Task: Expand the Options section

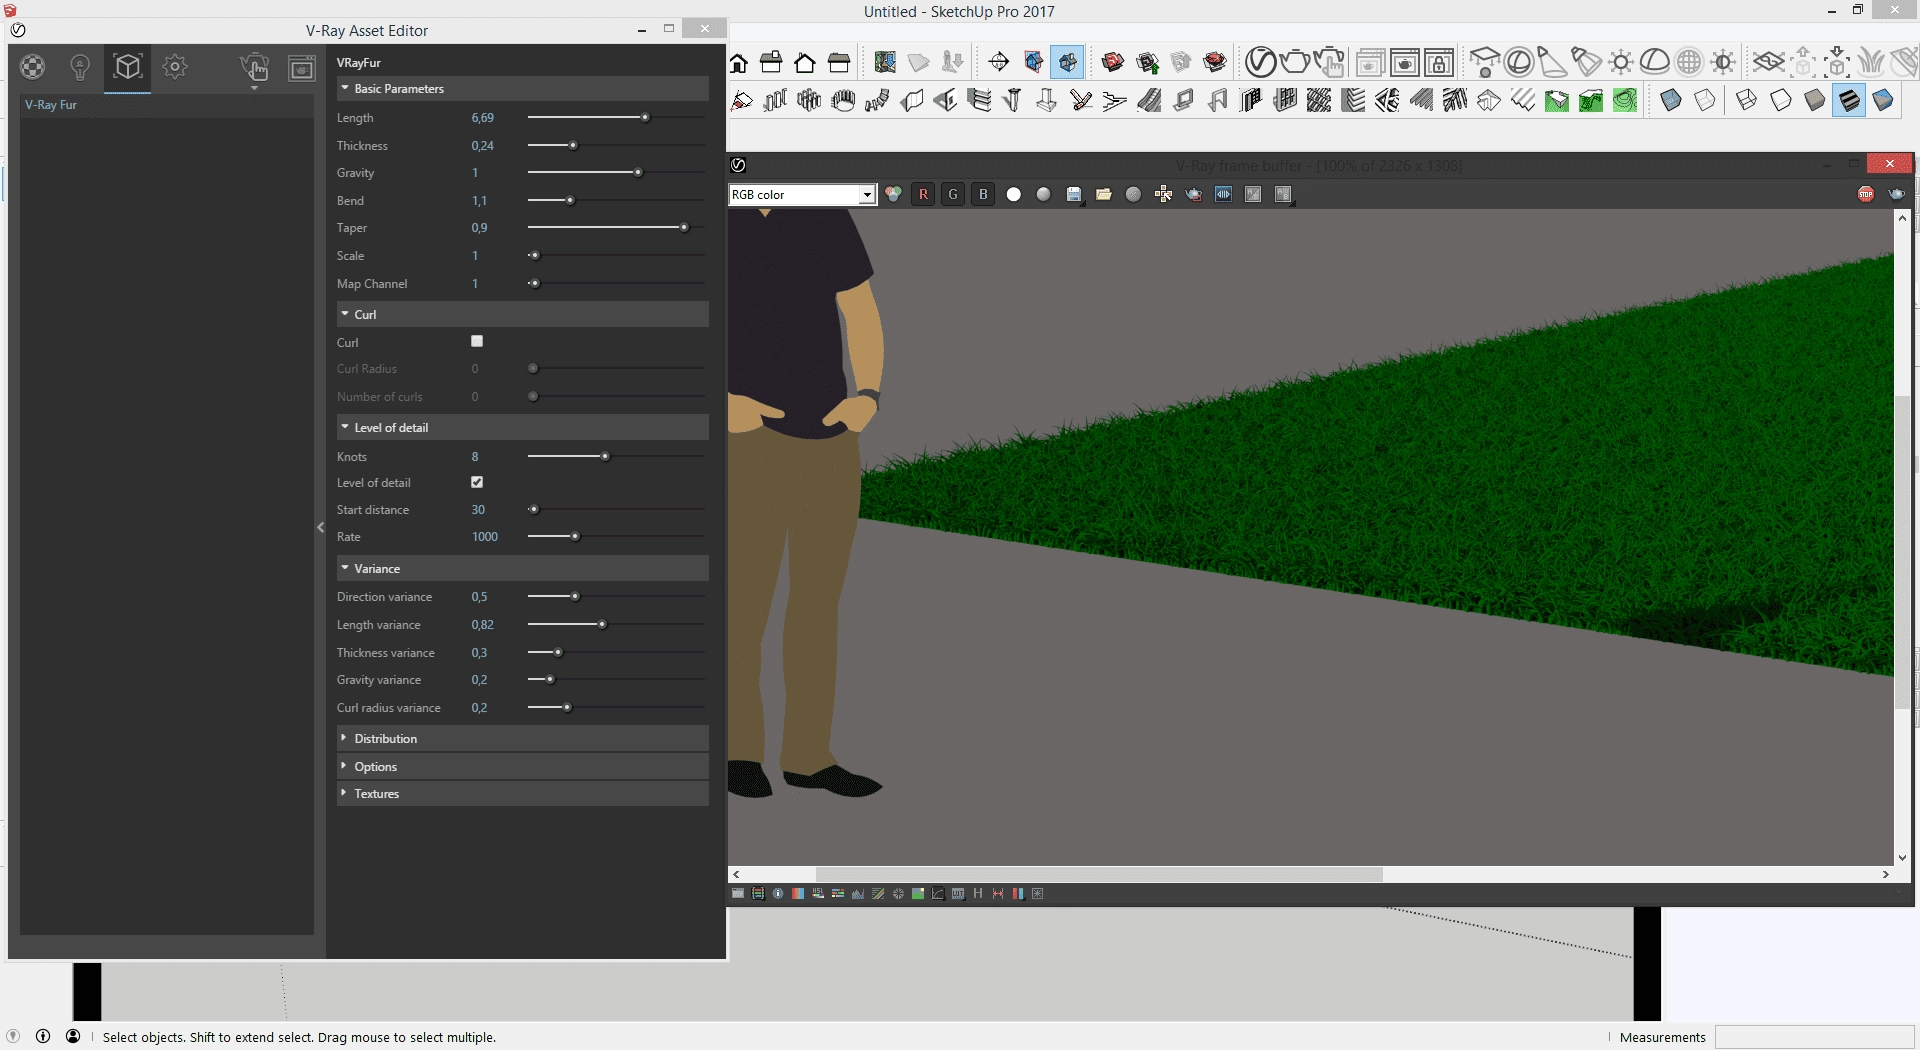Action: (522, 766)
